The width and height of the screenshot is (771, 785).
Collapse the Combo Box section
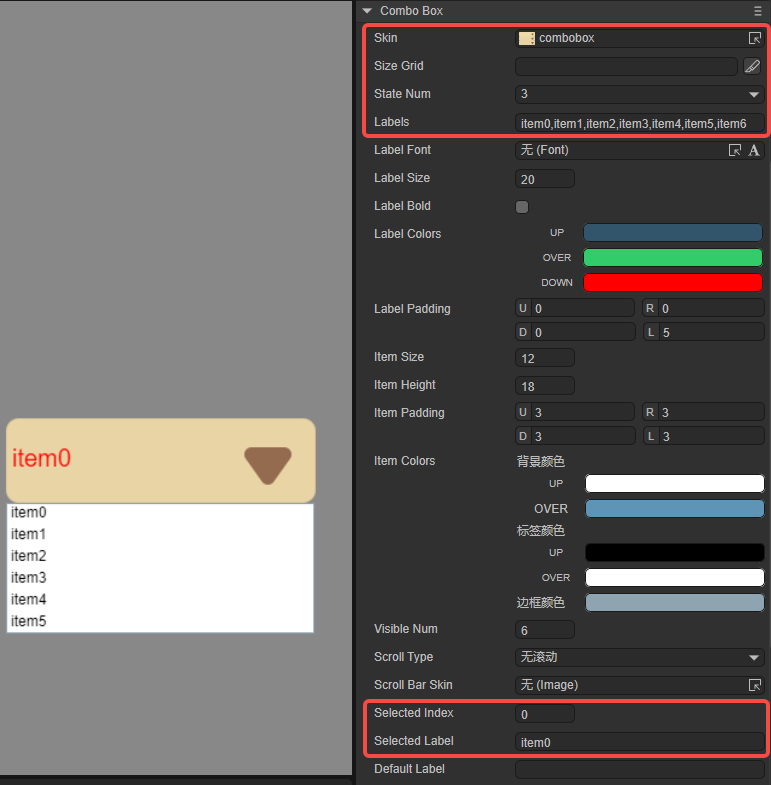pyautogui.click(x=367, y=11)
